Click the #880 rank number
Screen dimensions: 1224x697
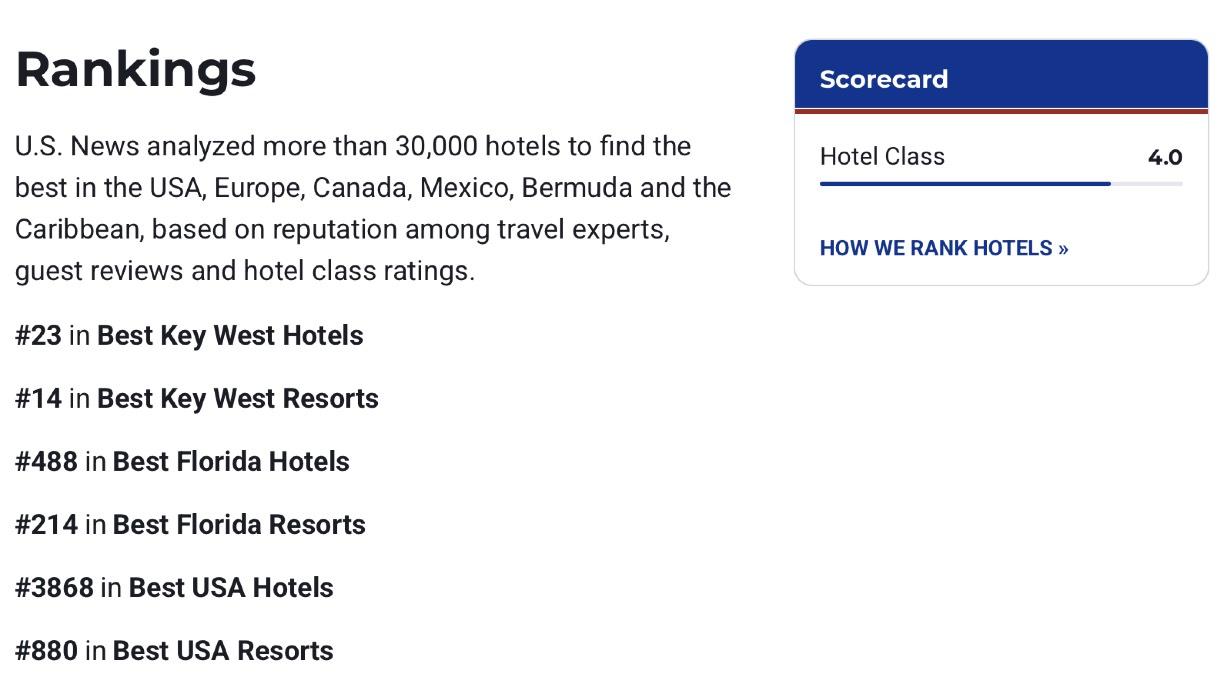click(x=46, y=651)
